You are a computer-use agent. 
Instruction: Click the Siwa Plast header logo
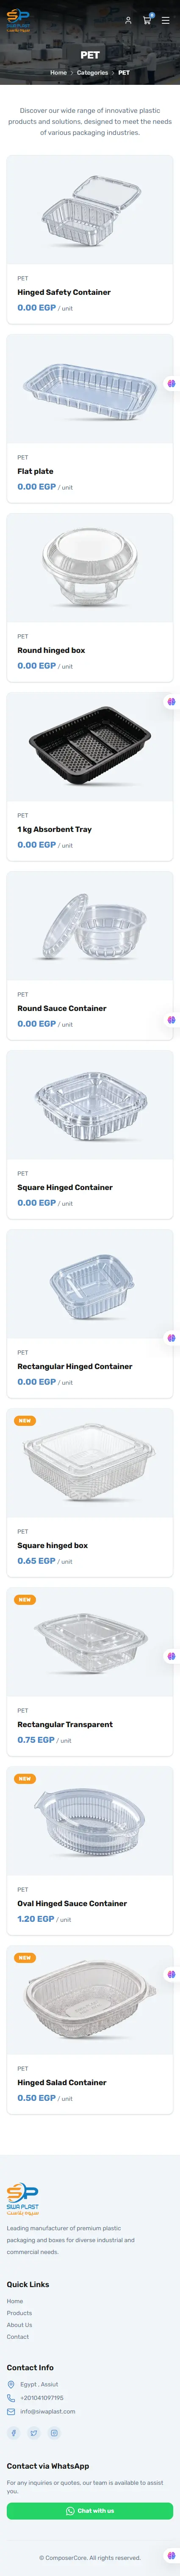point(18,20)
